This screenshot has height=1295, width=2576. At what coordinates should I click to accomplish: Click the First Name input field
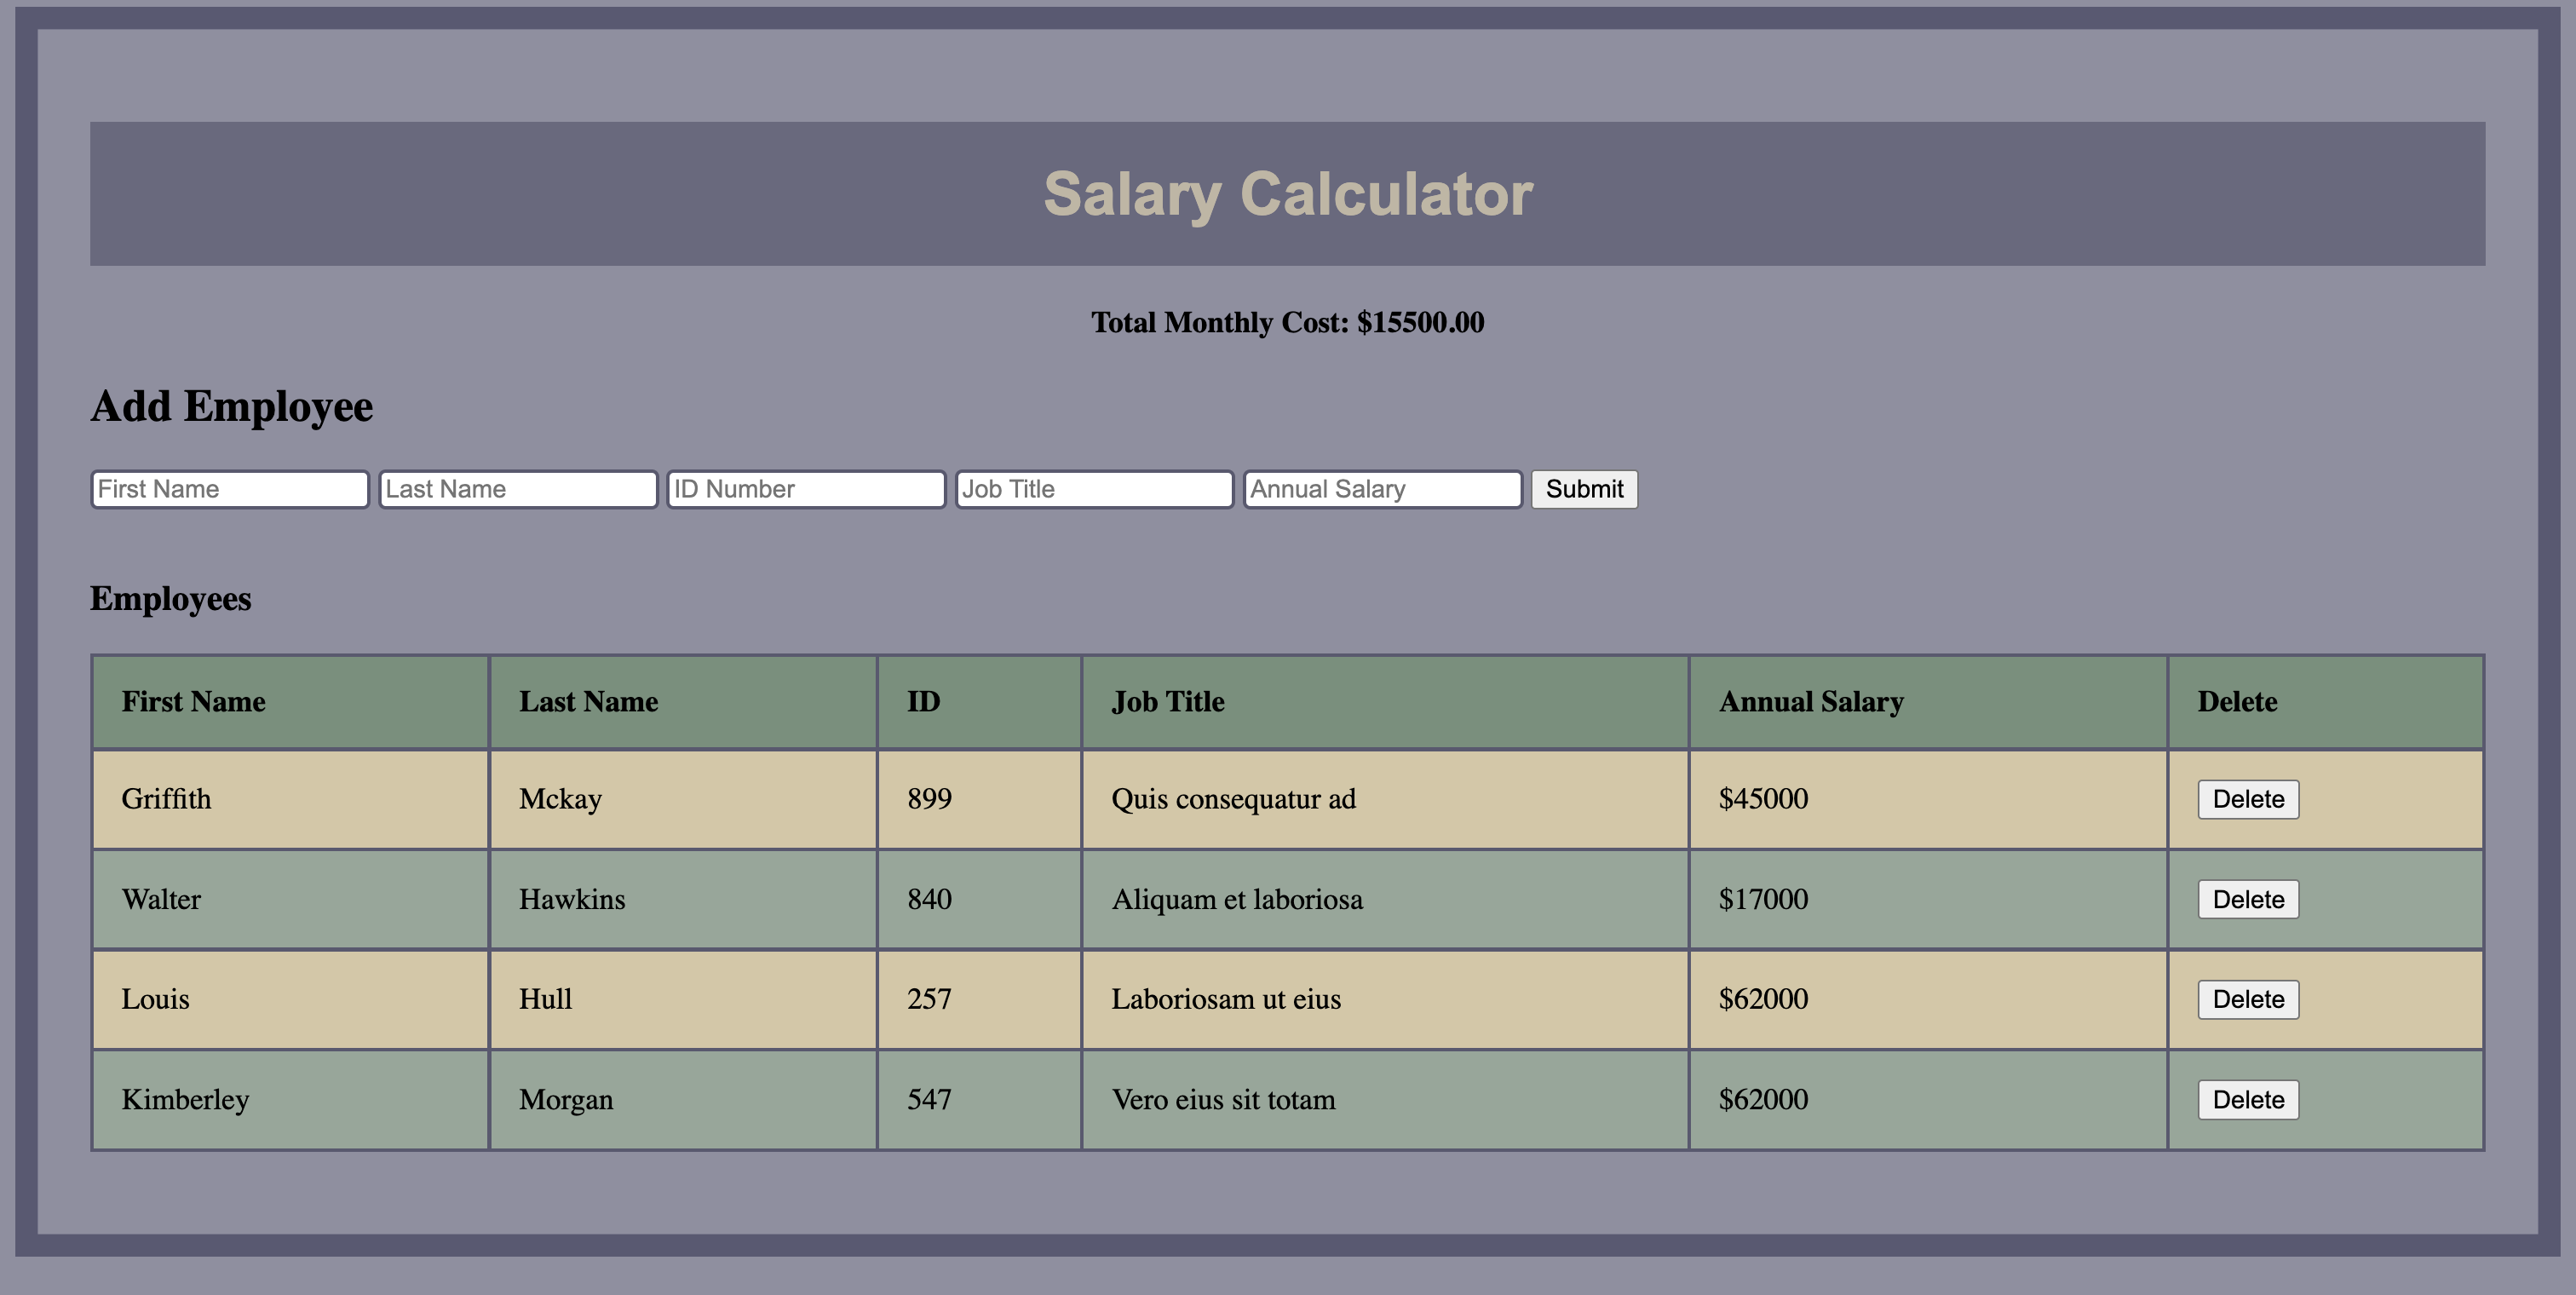[228, 489]
